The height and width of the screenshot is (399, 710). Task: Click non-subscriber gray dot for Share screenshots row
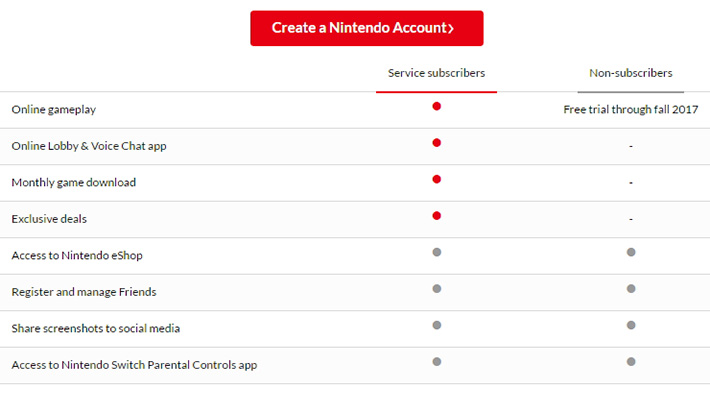pos(631,325)
